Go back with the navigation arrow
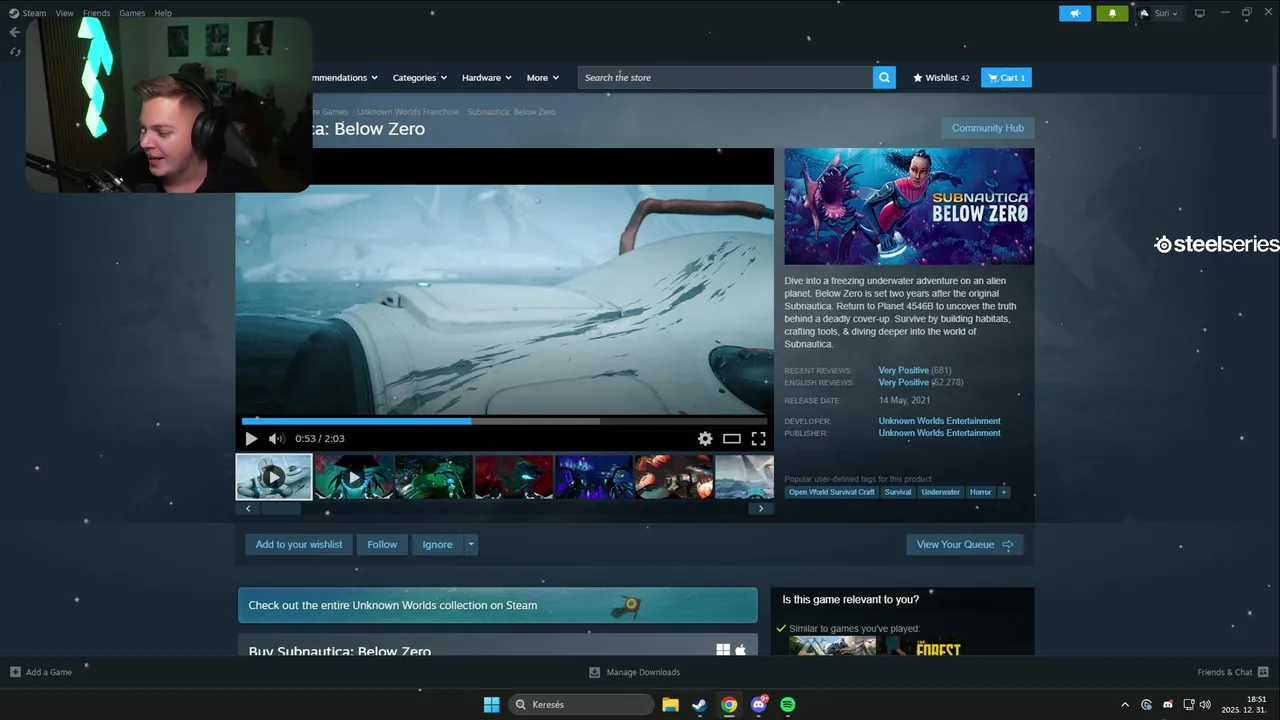This screenshot has height=720, width=1280. (x=14, y=32)
